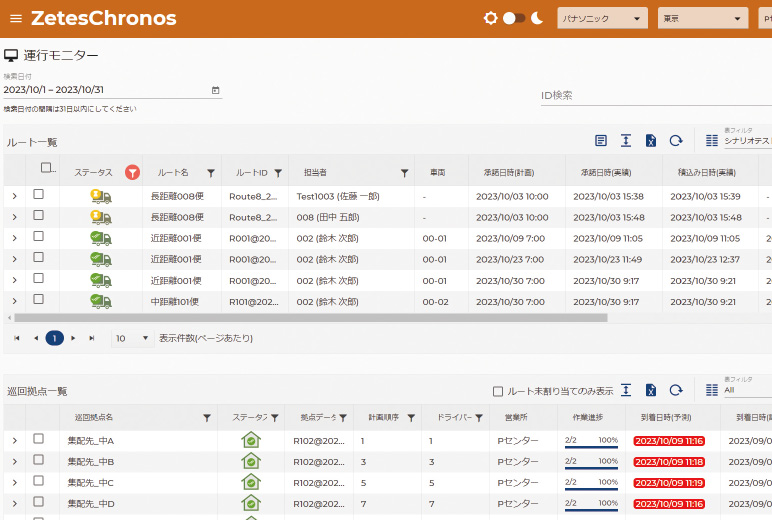772x520 pixels.
Task: Check the ルート未割り当てのみ表示 checkbox
Action: pyautogui.click(x=498, y=391)
